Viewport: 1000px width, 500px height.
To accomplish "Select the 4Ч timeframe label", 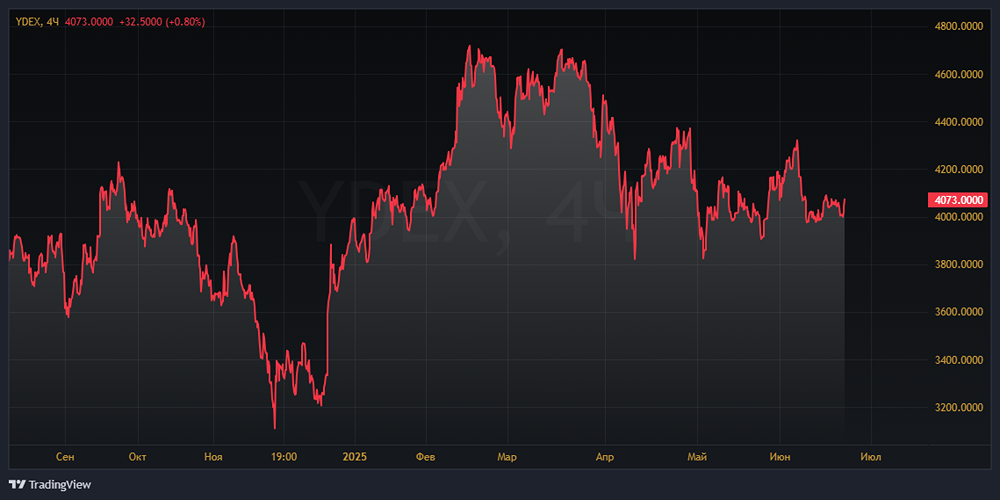I will click(x=53, y=22).
